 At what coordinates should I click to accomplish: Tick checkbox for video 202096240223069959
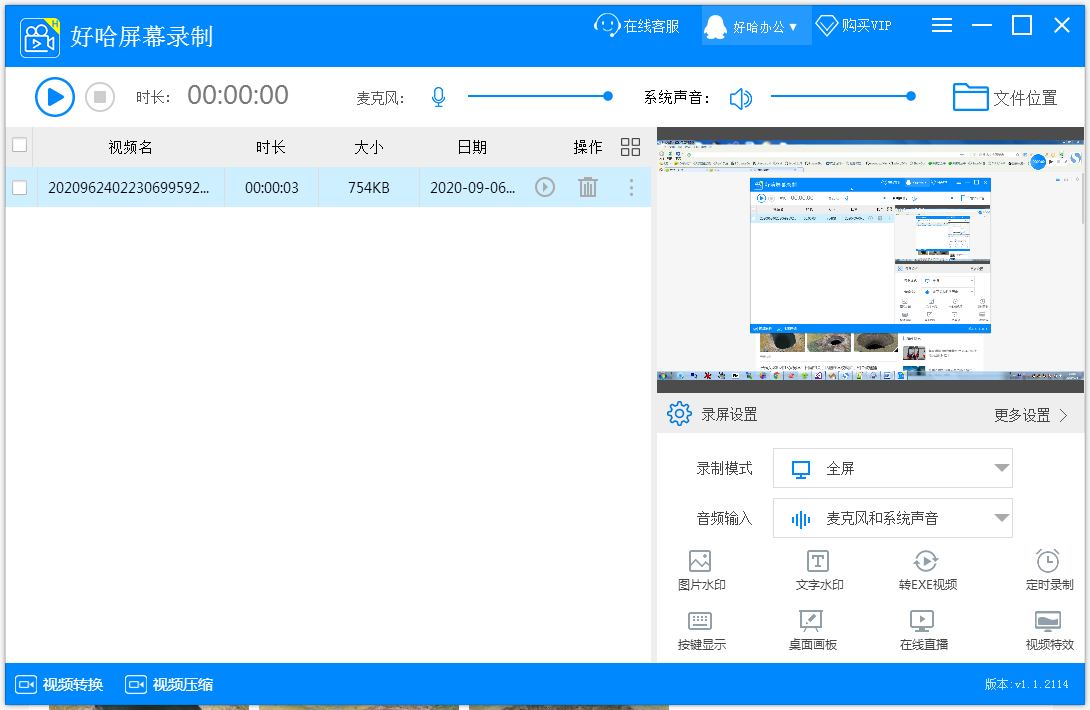[x=19, y=188]
